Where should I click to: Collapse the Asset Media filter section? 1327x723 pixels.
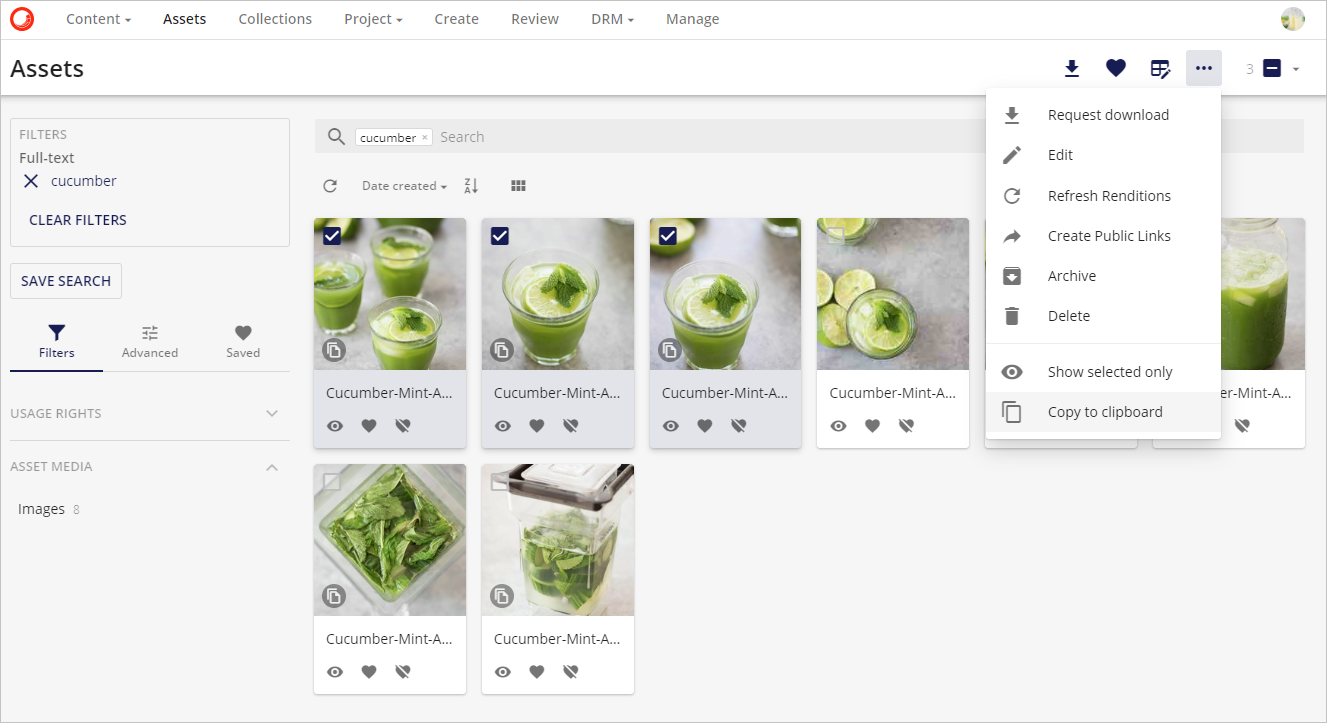click(x=272, y=467)
